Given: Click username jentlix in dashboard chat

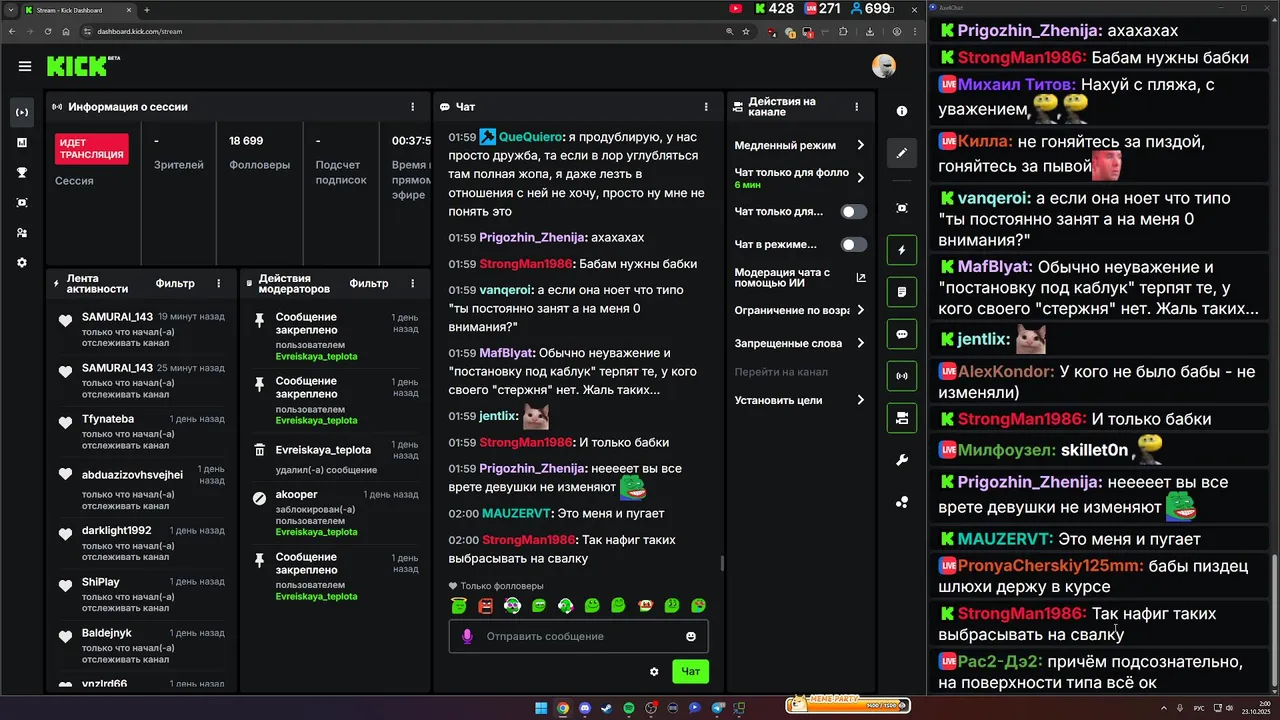Looking at the screenshot, I should coord(498,416).
